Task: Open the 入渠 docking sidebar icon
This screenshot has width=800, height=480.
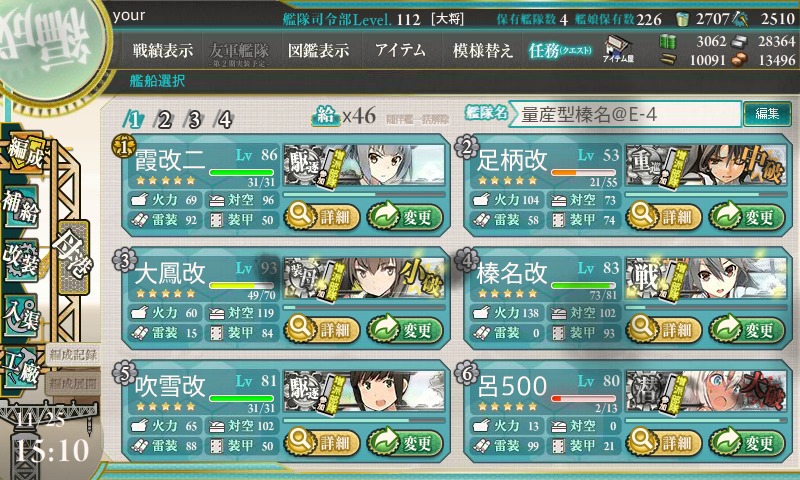Action: pos(21,315)
